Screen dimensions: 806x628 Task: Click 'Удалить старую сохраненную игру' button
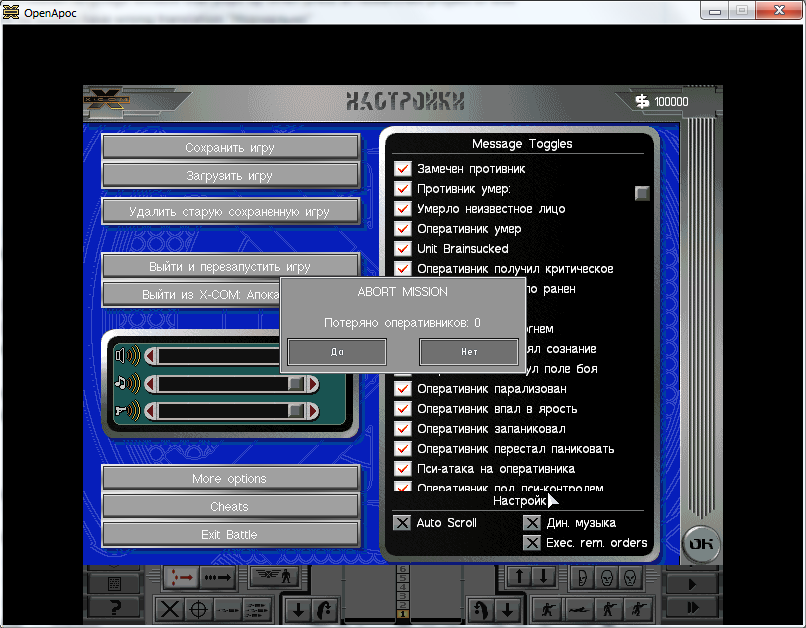(230, 212)
